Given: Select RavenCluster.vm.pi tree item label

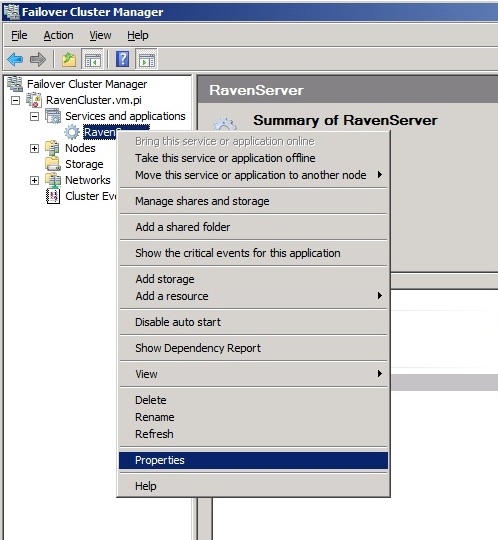Looking at the screenshot, I should tap(94, 100).
